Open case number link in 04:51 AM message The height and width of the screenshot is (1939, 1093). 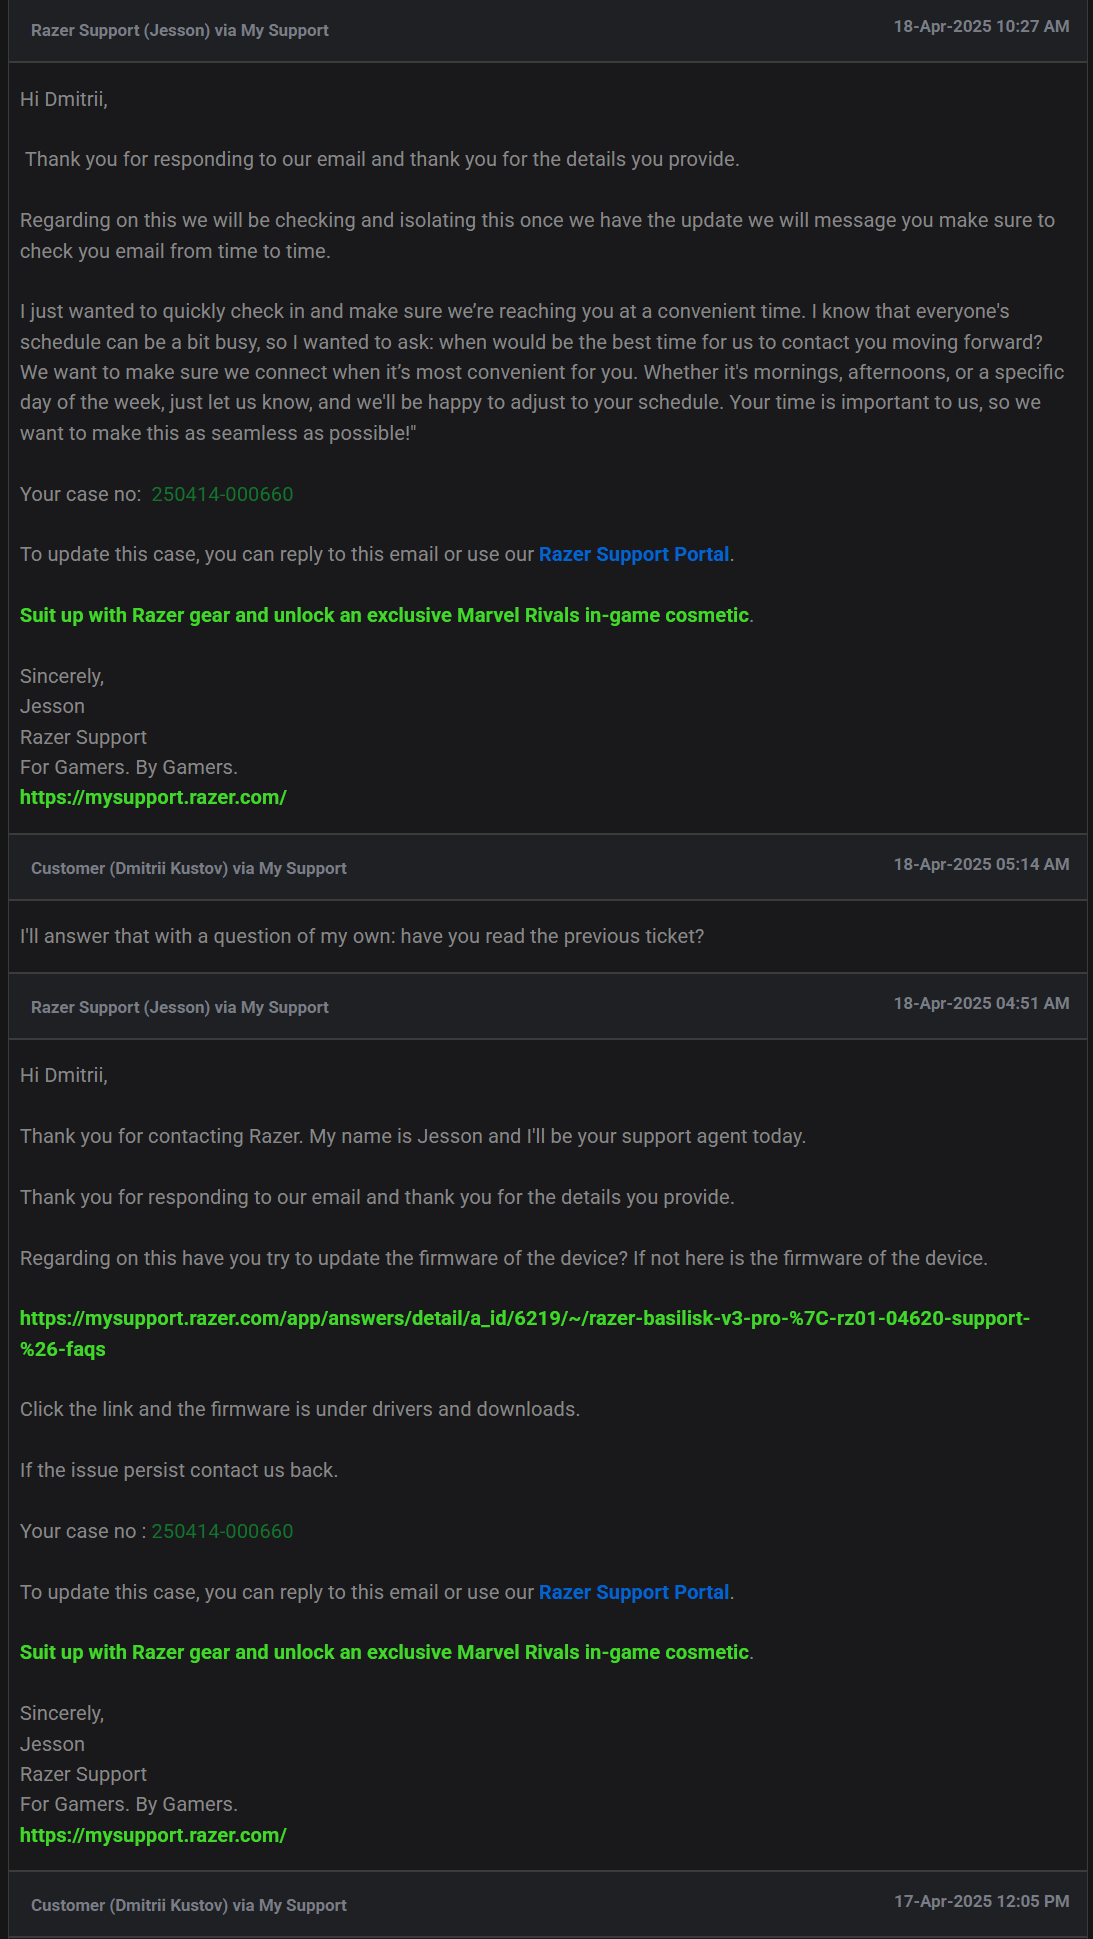pyautogui.click(x=222, y=1531)
